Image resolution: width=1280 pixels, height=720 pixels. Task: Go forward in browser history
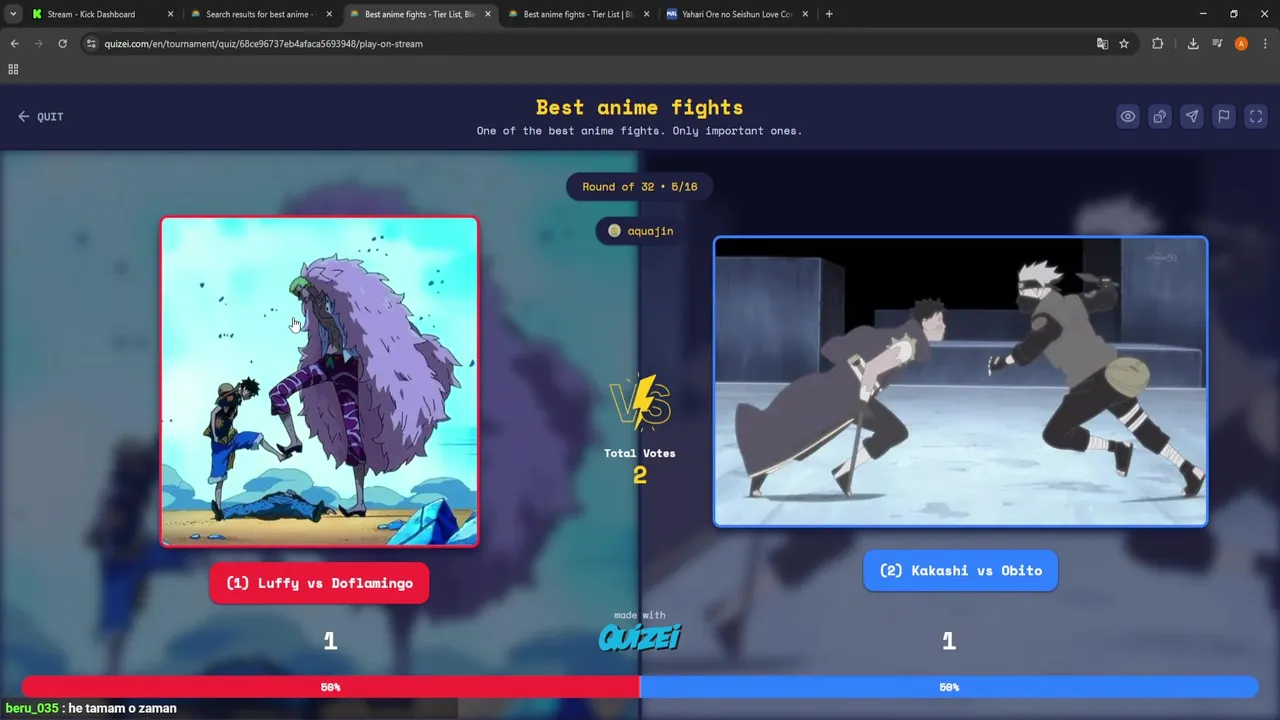coord(38,44)
